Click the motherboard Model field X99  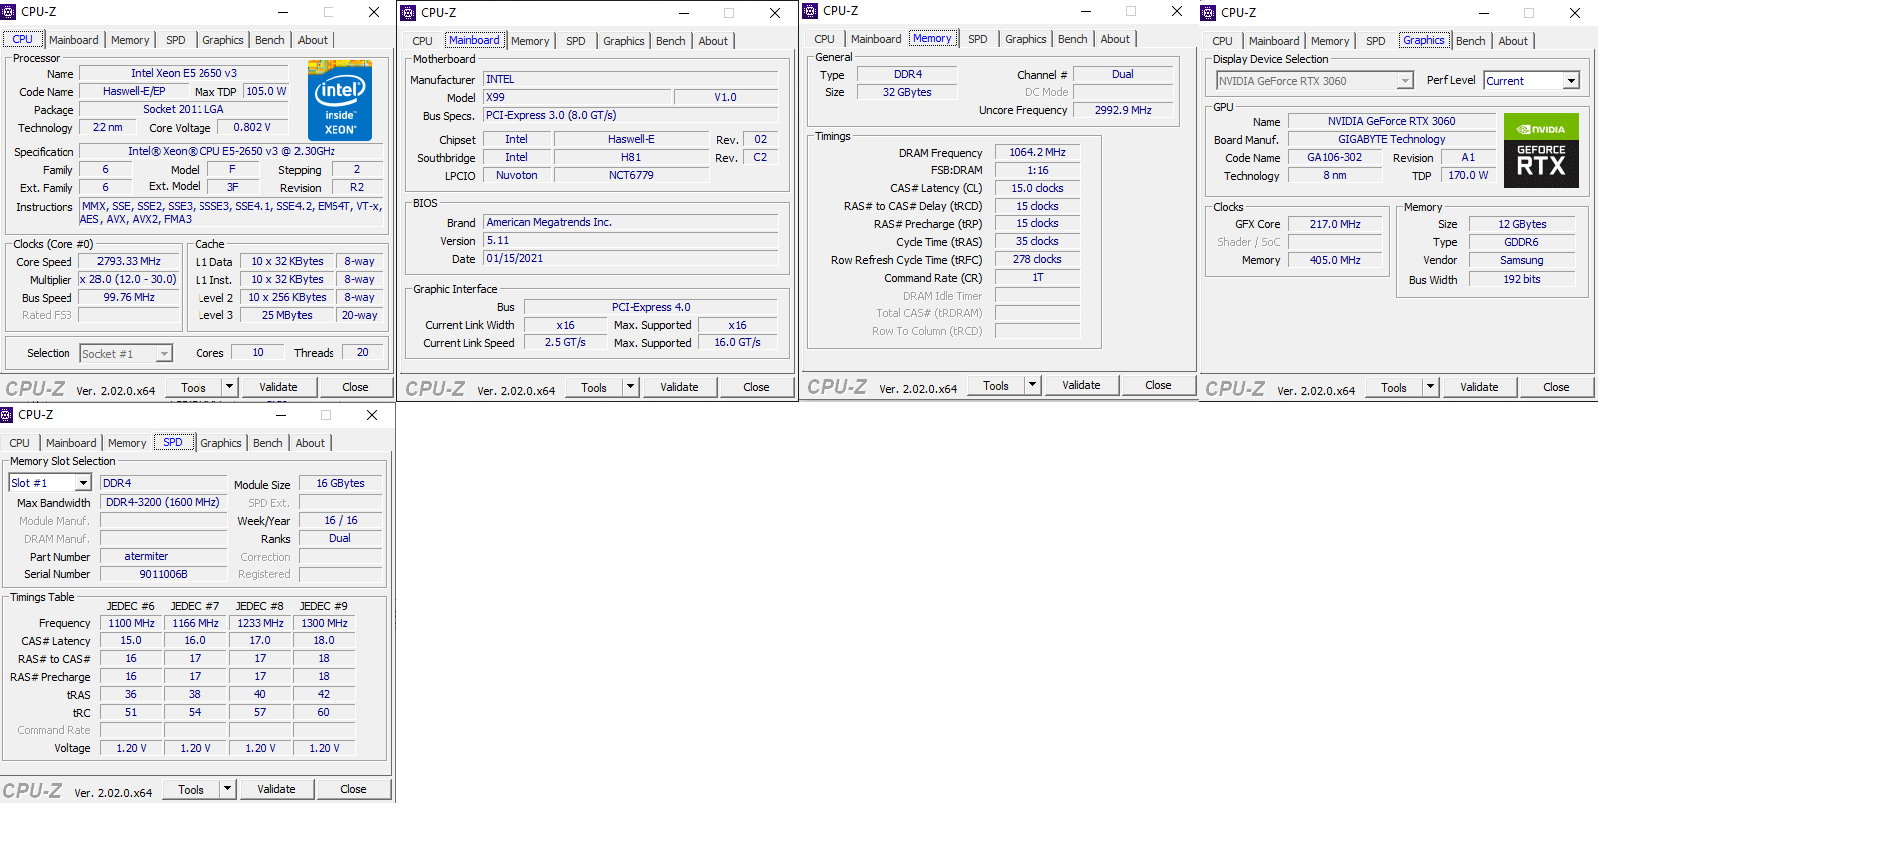click(x=577, y=97)
